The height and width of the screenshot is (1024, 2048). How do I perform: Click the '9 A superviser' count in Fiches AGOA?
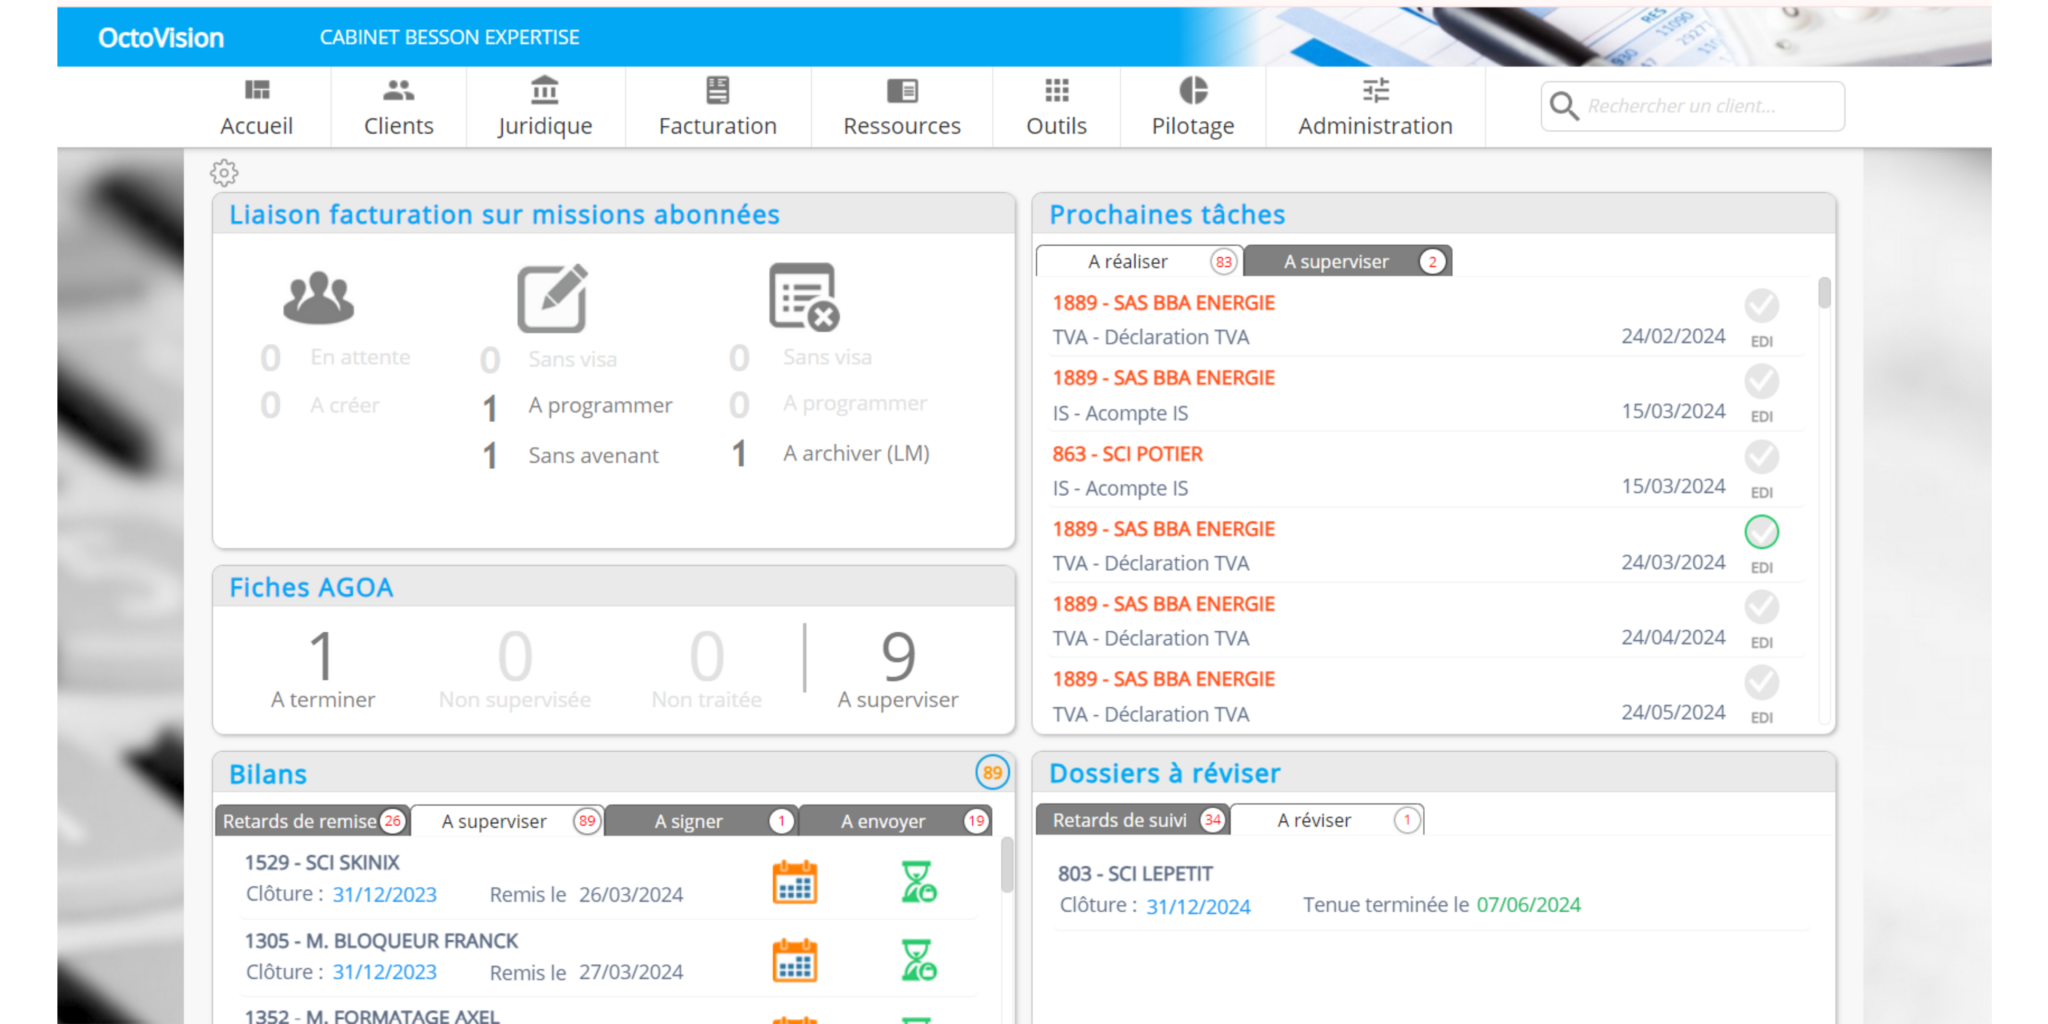pyautogui.click(x=898, y=669)
